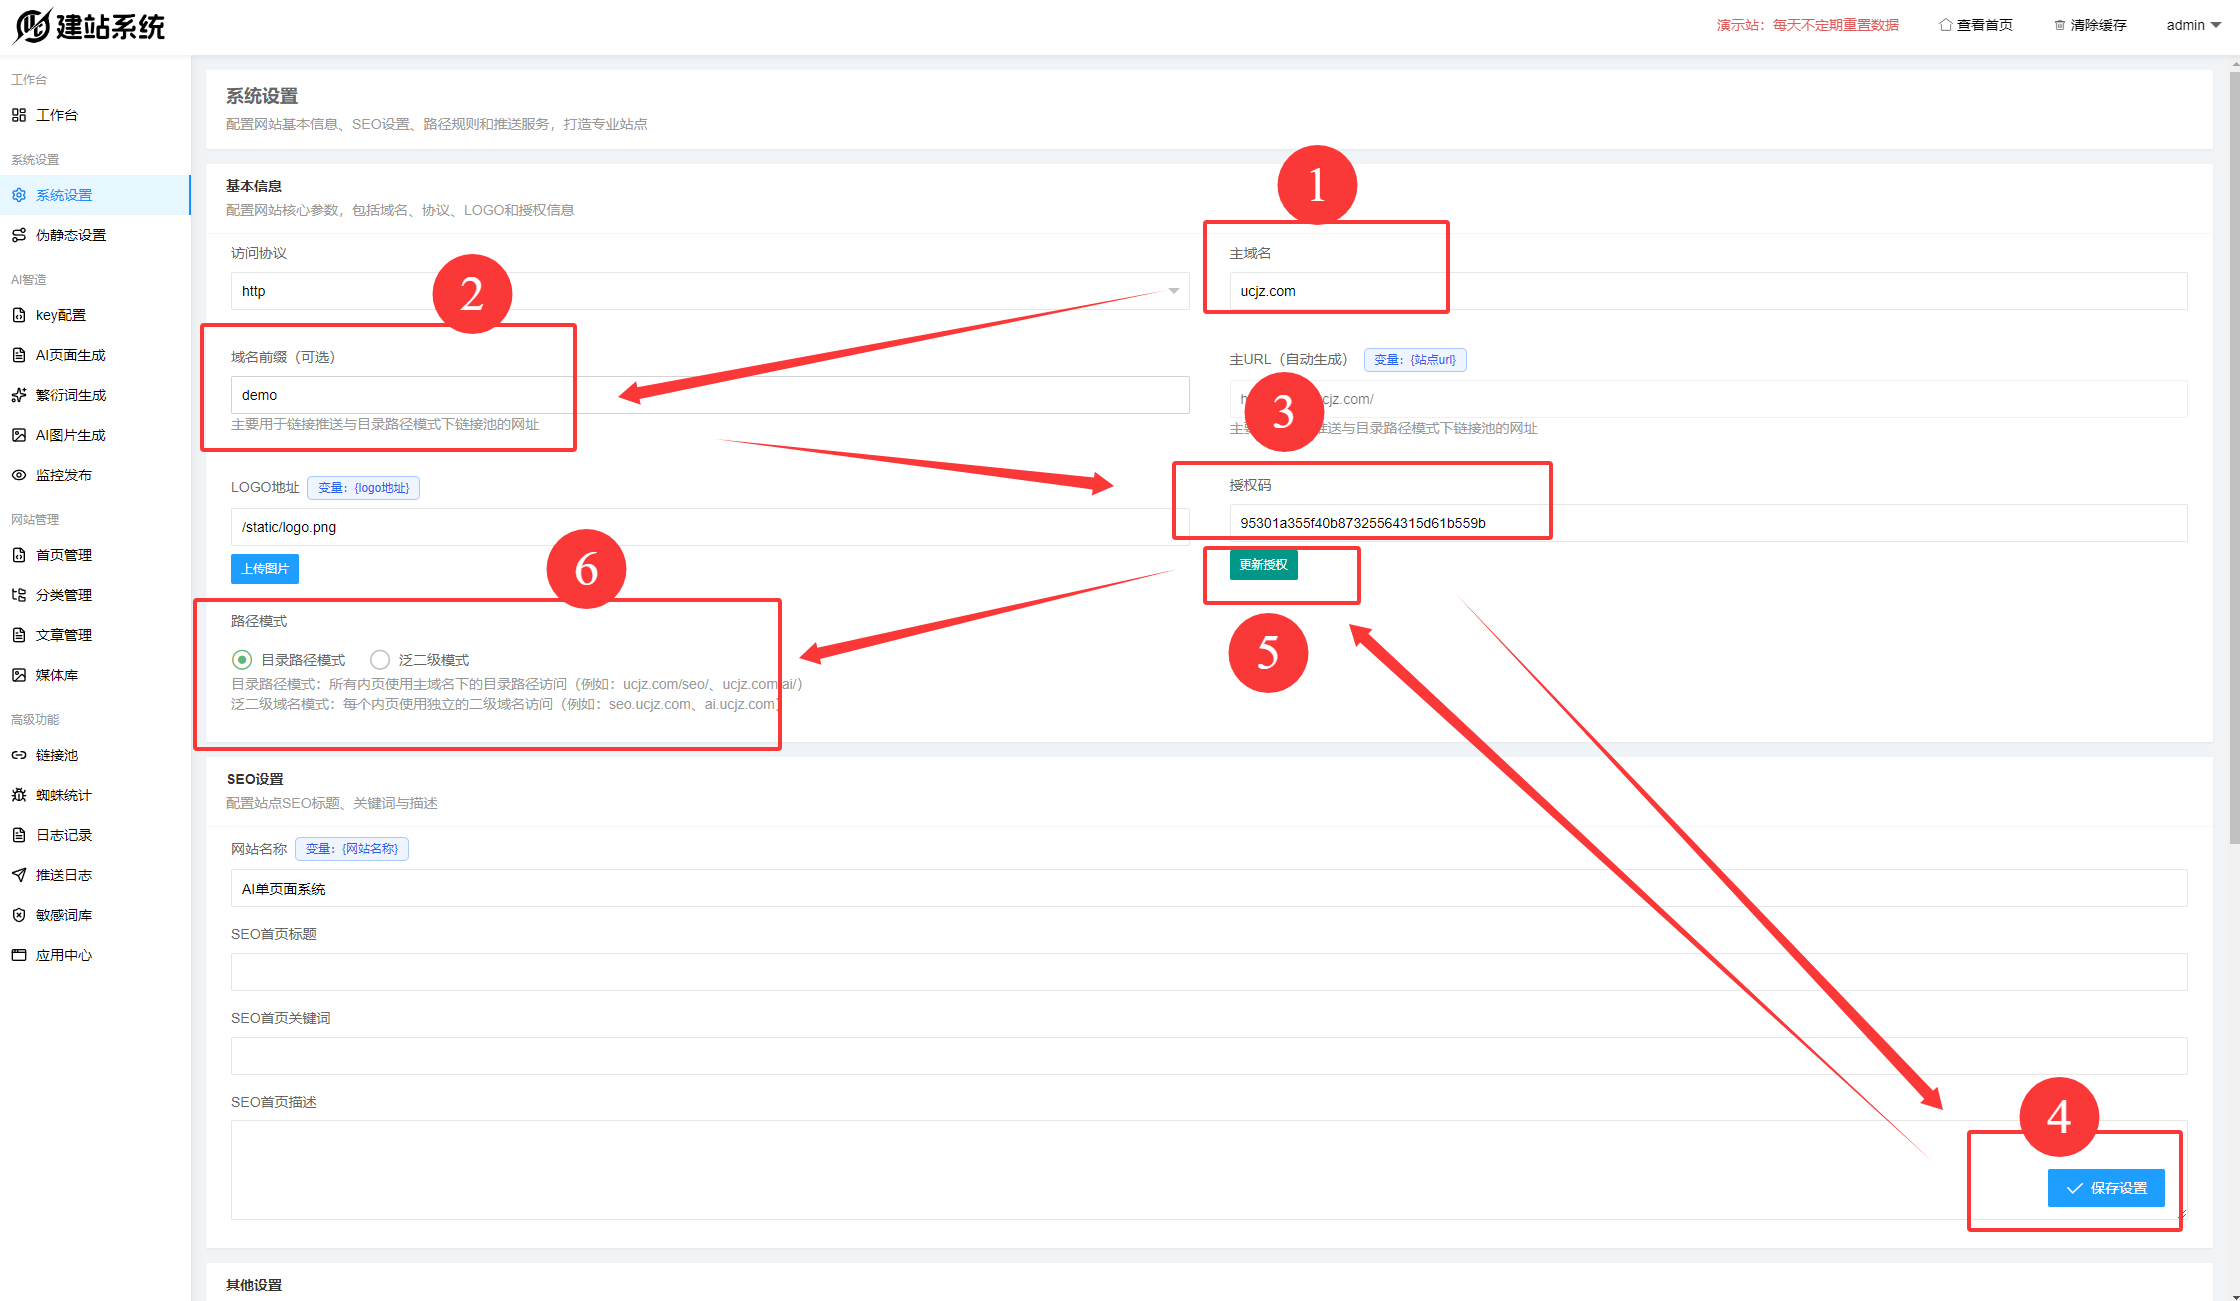Click the 推送日志 paper plane icon
Screen dimensions: 2240x1301
tap(19, 875)
